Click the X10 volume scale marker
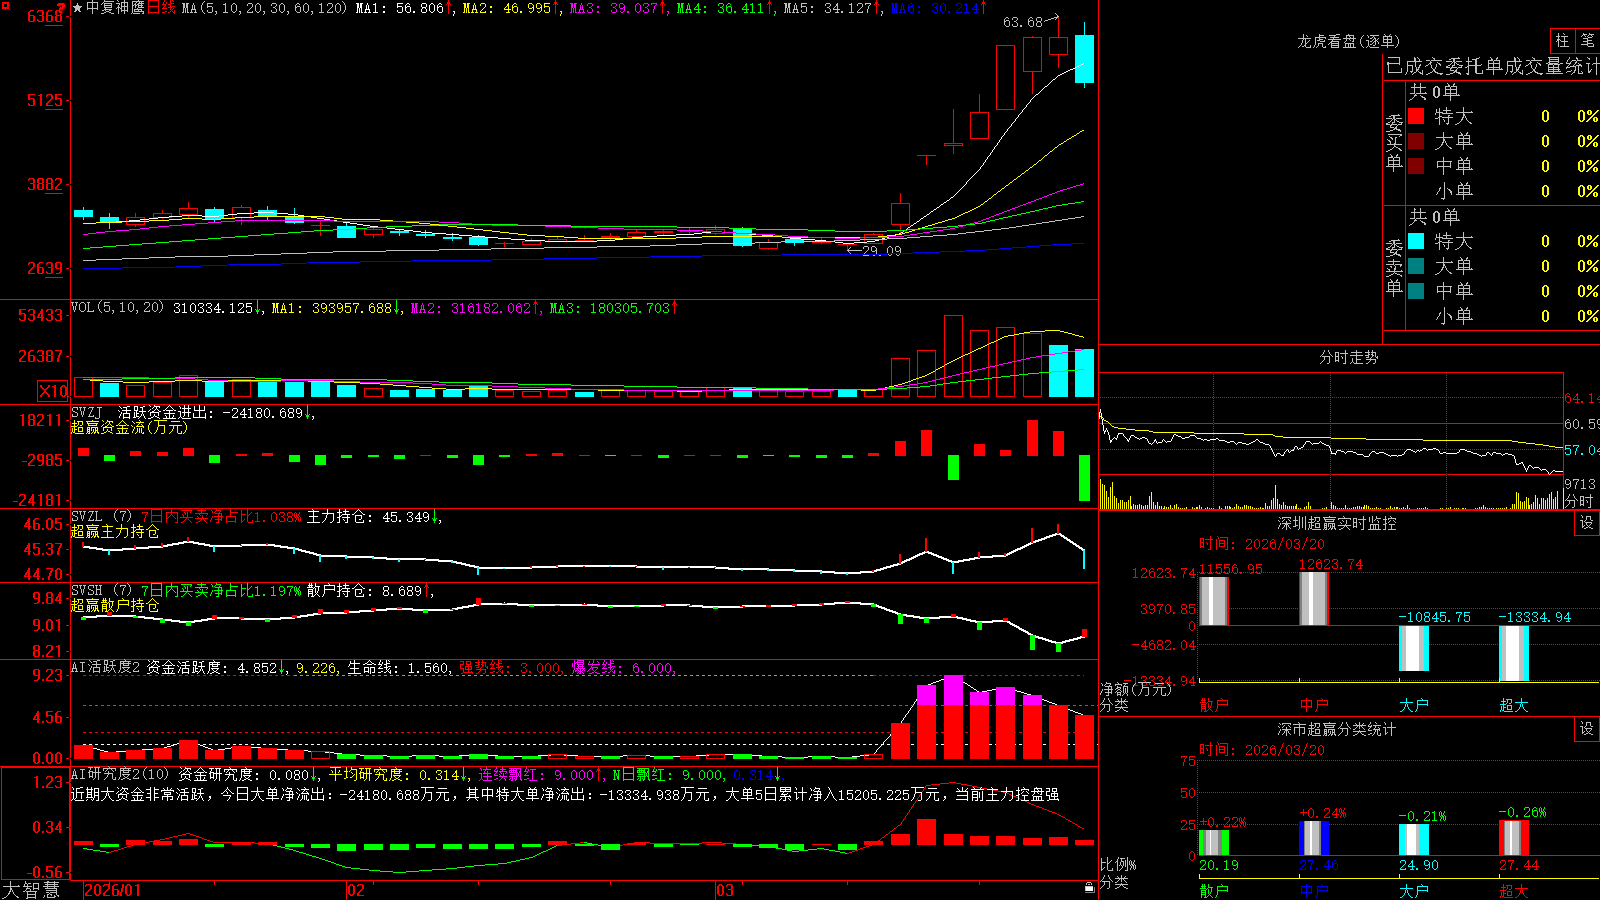The image size is (1600, 900). click(53, 391)
